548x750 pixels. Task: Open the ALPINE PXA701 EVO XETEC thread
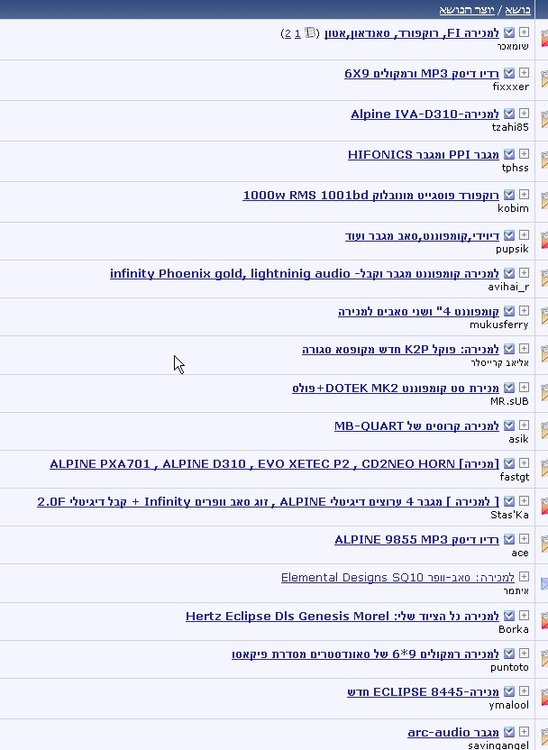[274, 464]
